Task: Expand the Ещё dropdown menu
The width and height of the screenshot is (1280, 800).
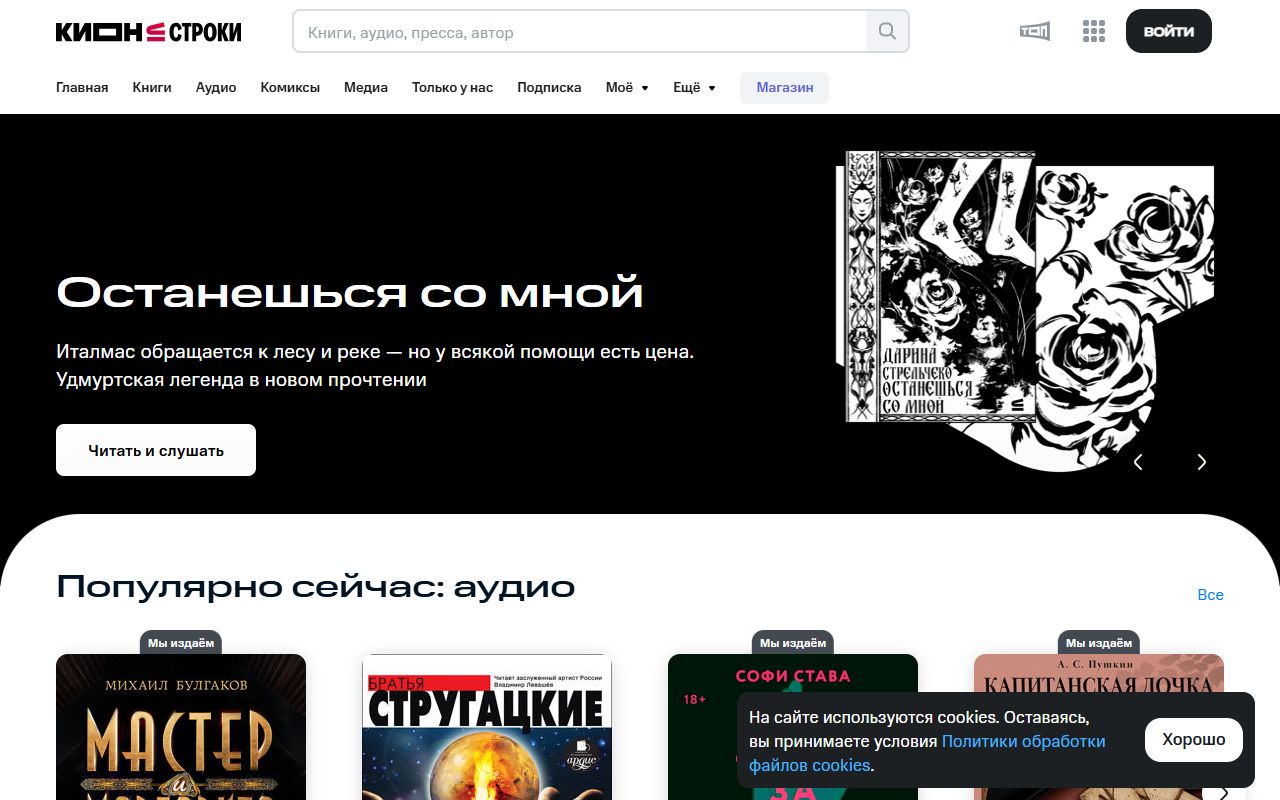Action: [694, 87]
